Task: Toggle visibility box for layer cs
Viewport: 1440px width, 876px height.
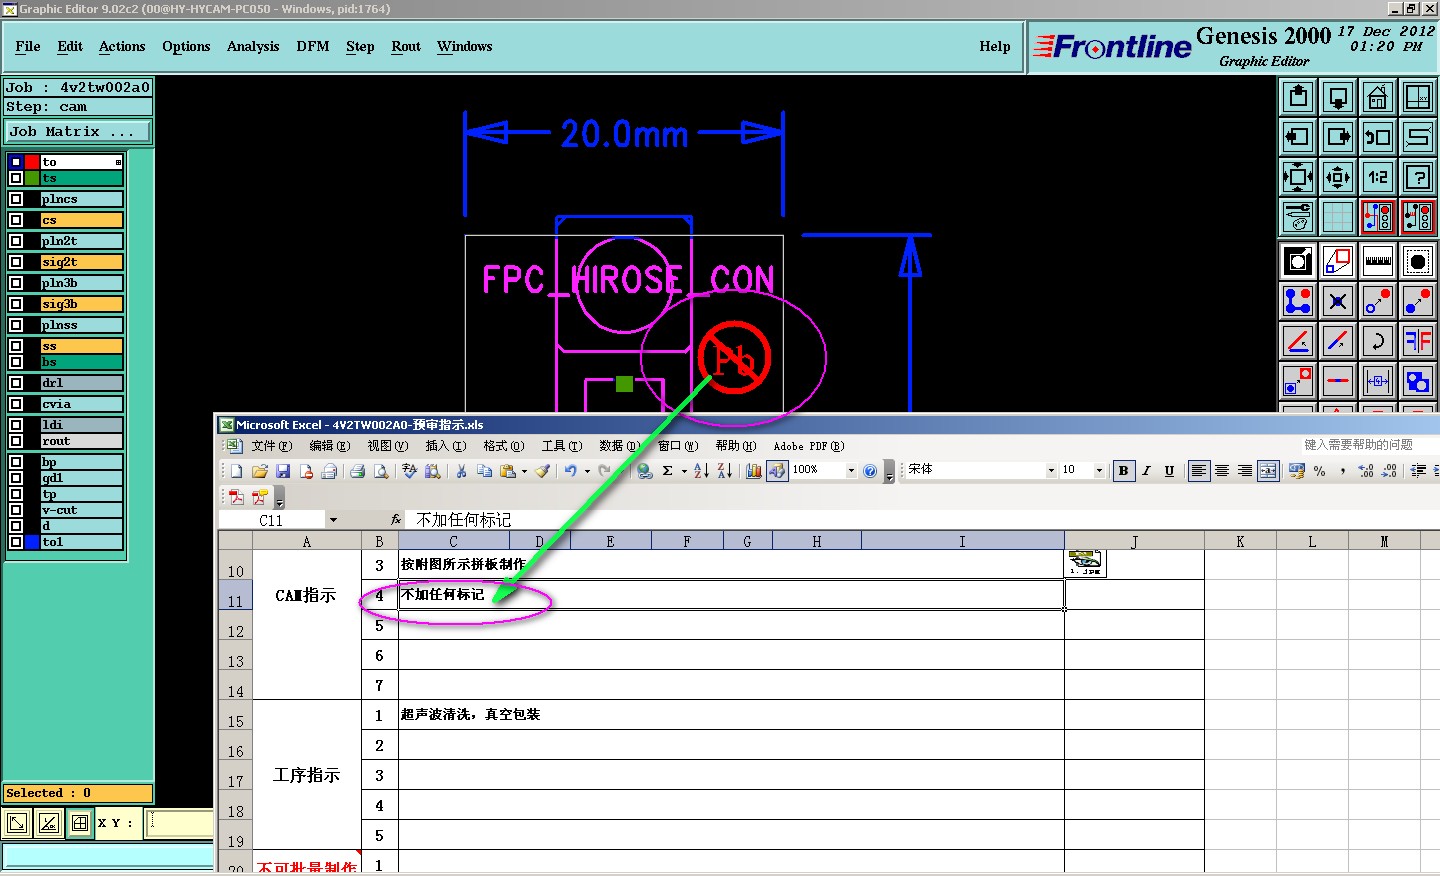Action: coord(16,220)
